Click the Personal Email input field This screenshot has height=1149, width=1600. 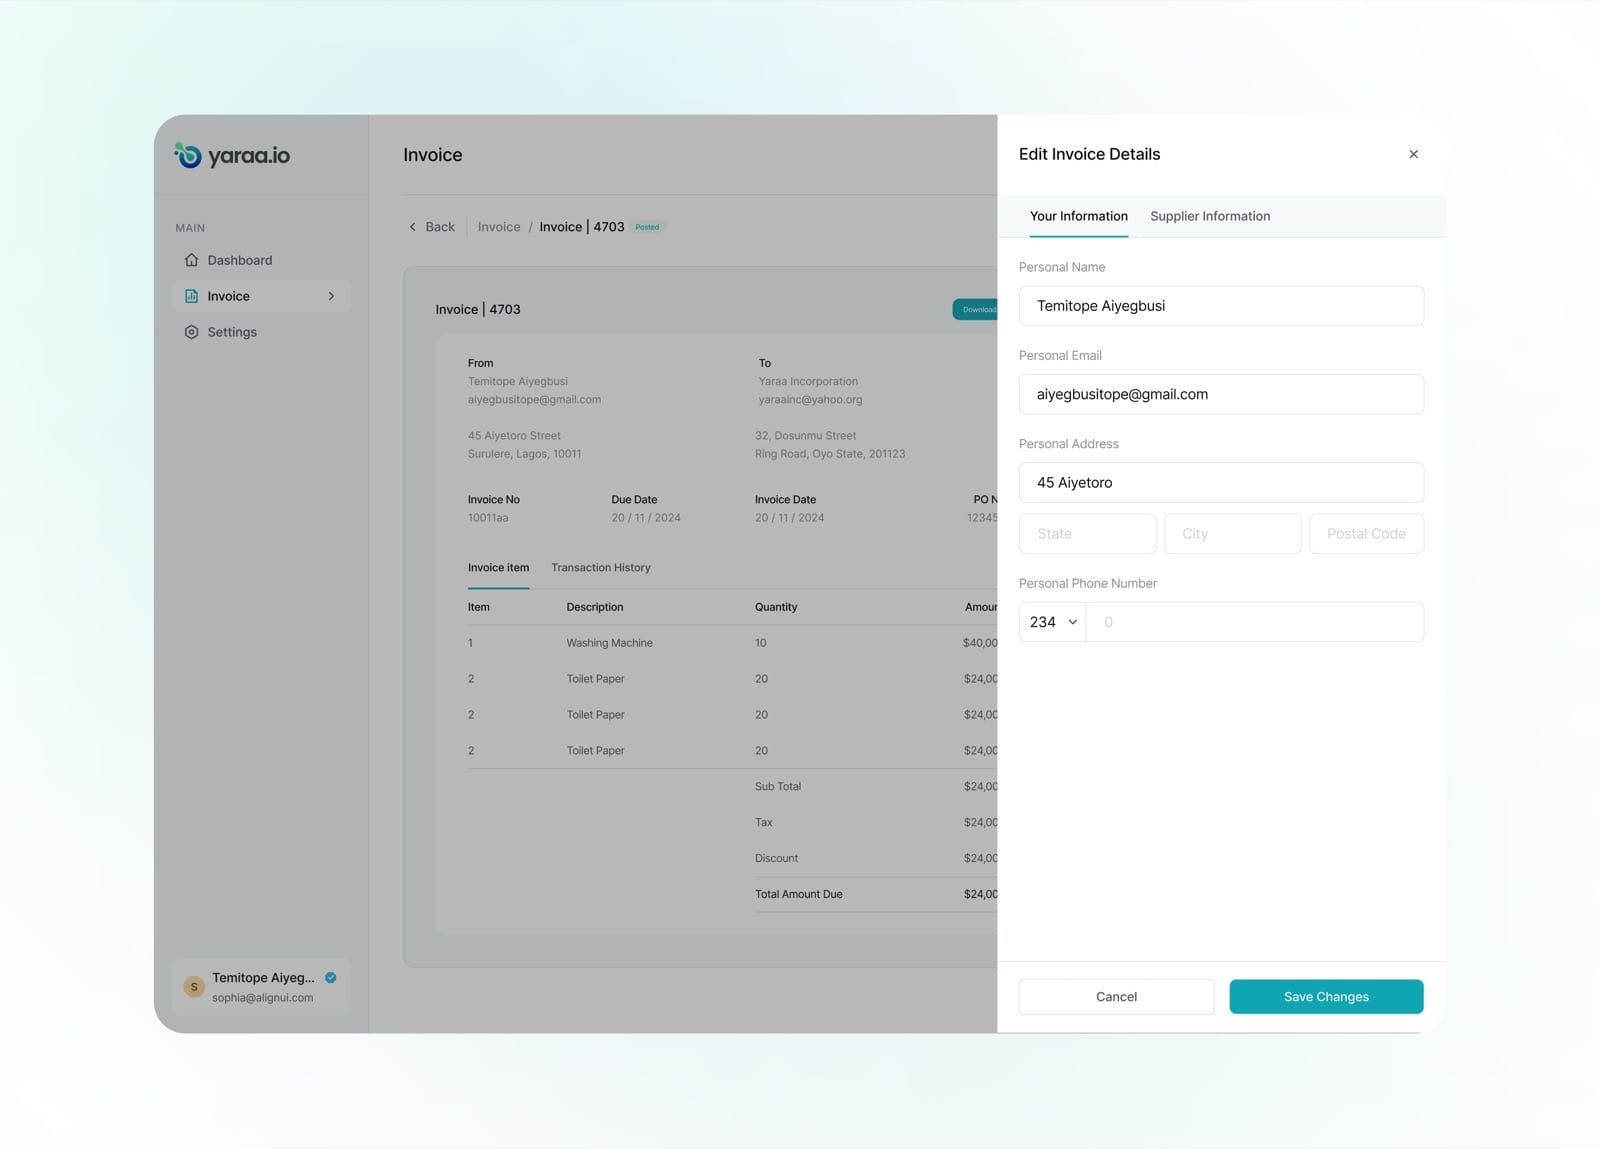click(1221, 394)
